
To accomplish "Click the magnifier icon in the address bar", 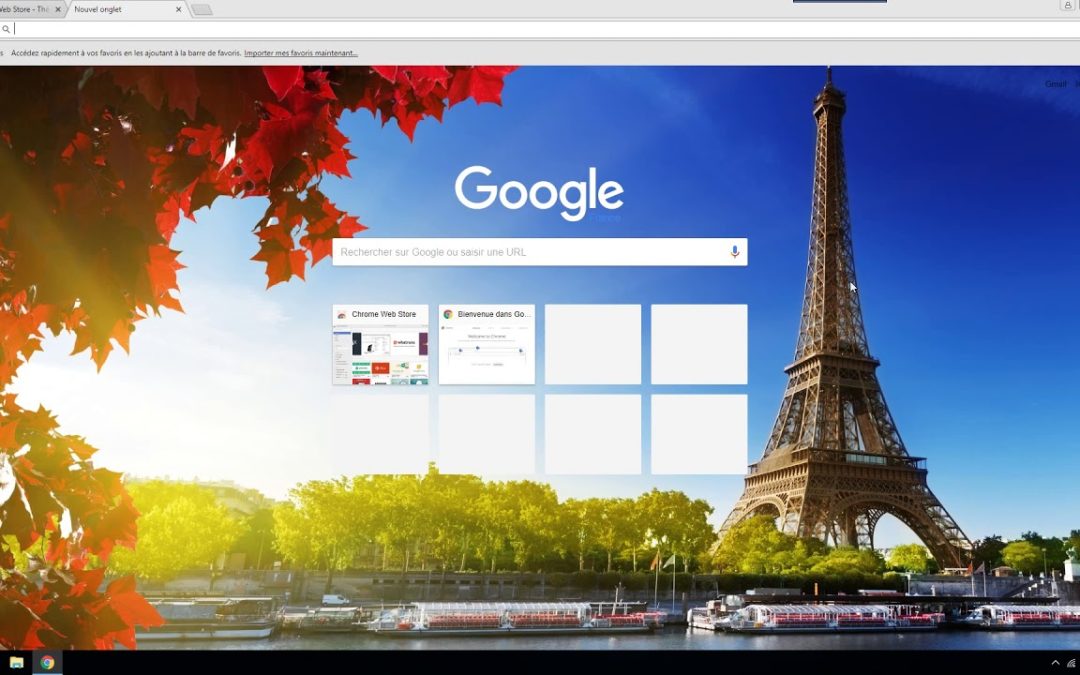I will point(6,29).
